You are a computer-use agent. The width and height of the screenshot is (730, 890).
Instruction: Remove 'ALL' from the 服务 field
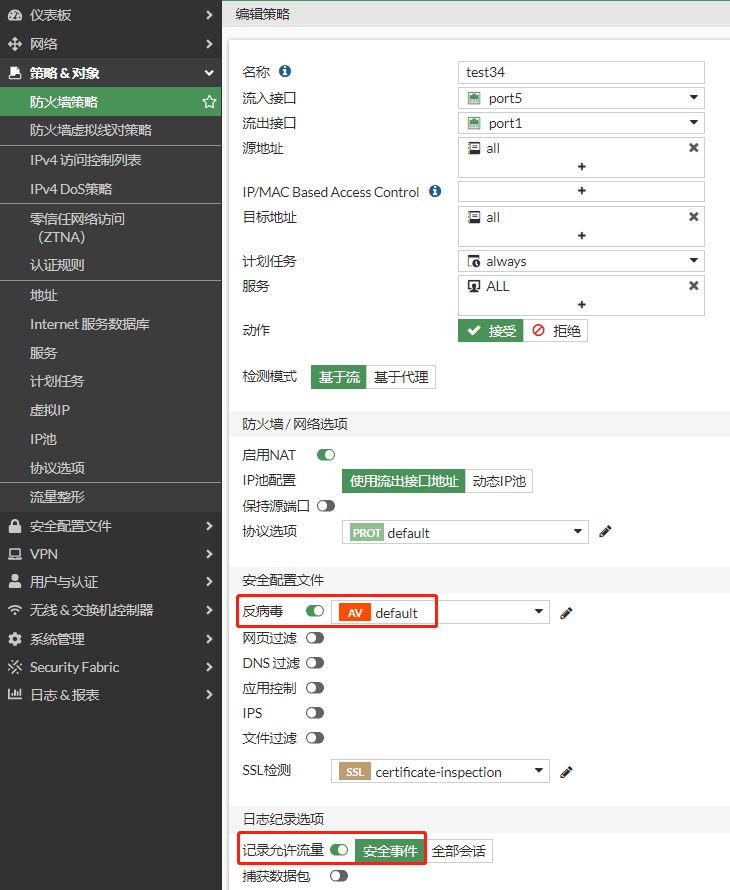(693, 286)
